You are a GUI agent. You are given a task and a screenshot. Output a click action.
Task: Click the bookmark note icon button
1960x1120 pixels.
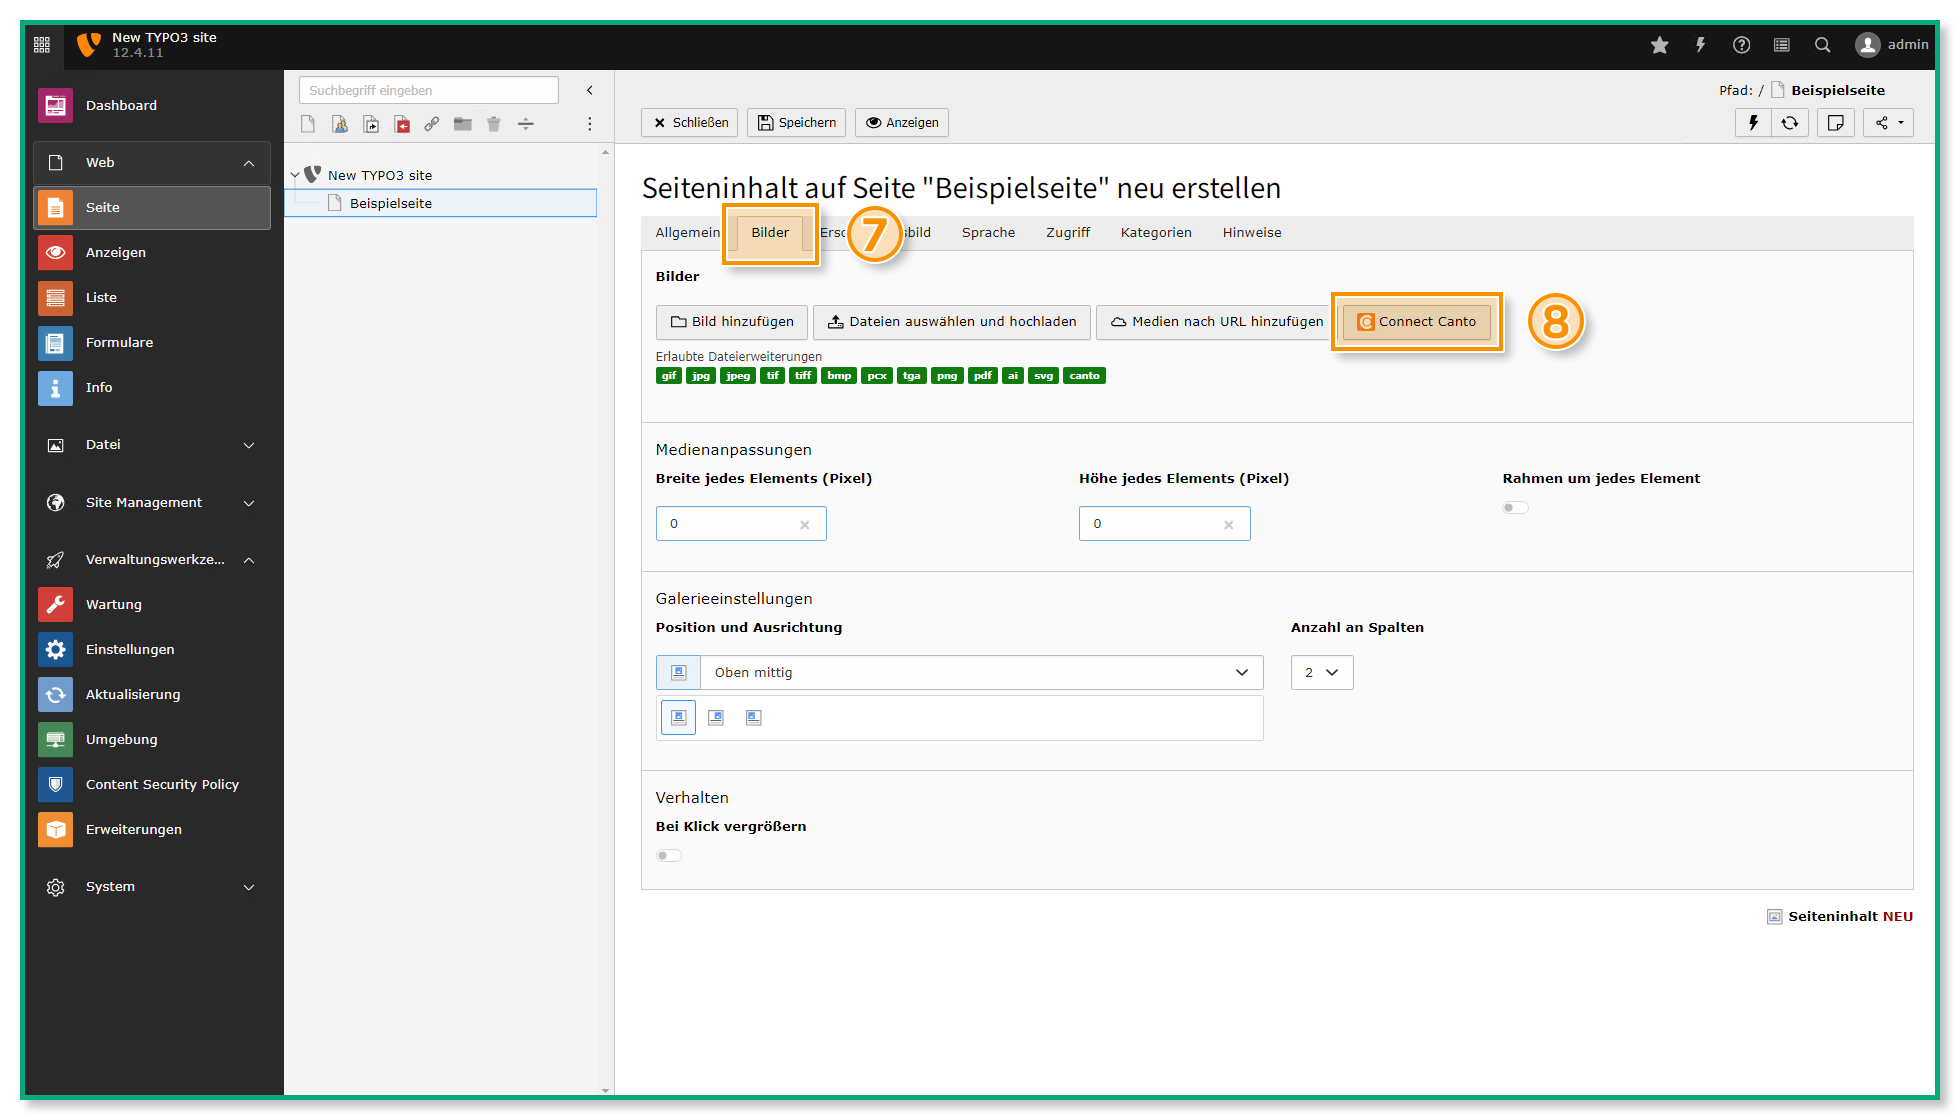click(1836, 122)
